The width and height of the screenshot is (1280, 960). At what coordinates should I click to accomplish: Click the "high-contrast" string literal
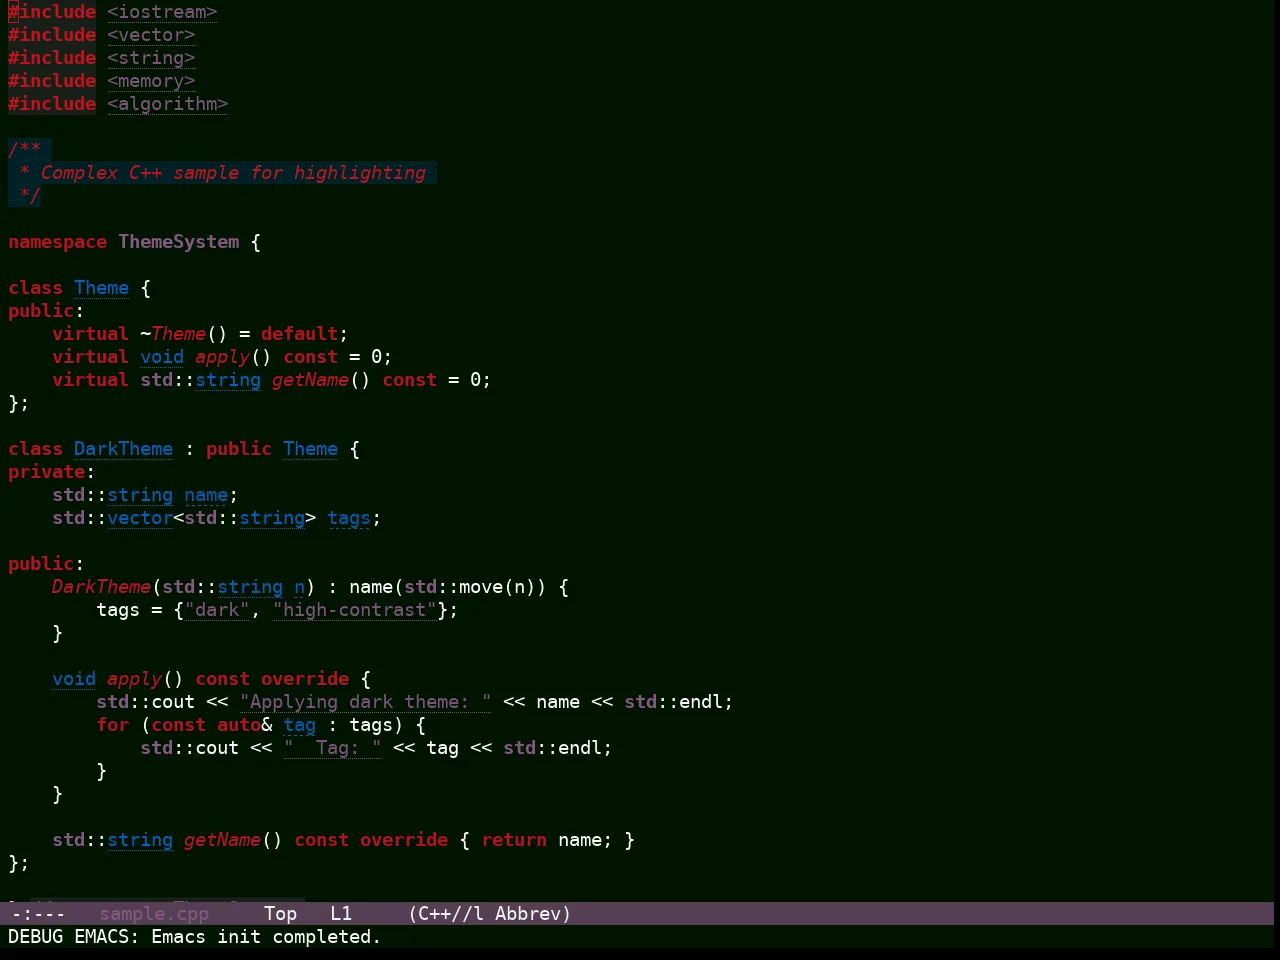coord(354,610)
